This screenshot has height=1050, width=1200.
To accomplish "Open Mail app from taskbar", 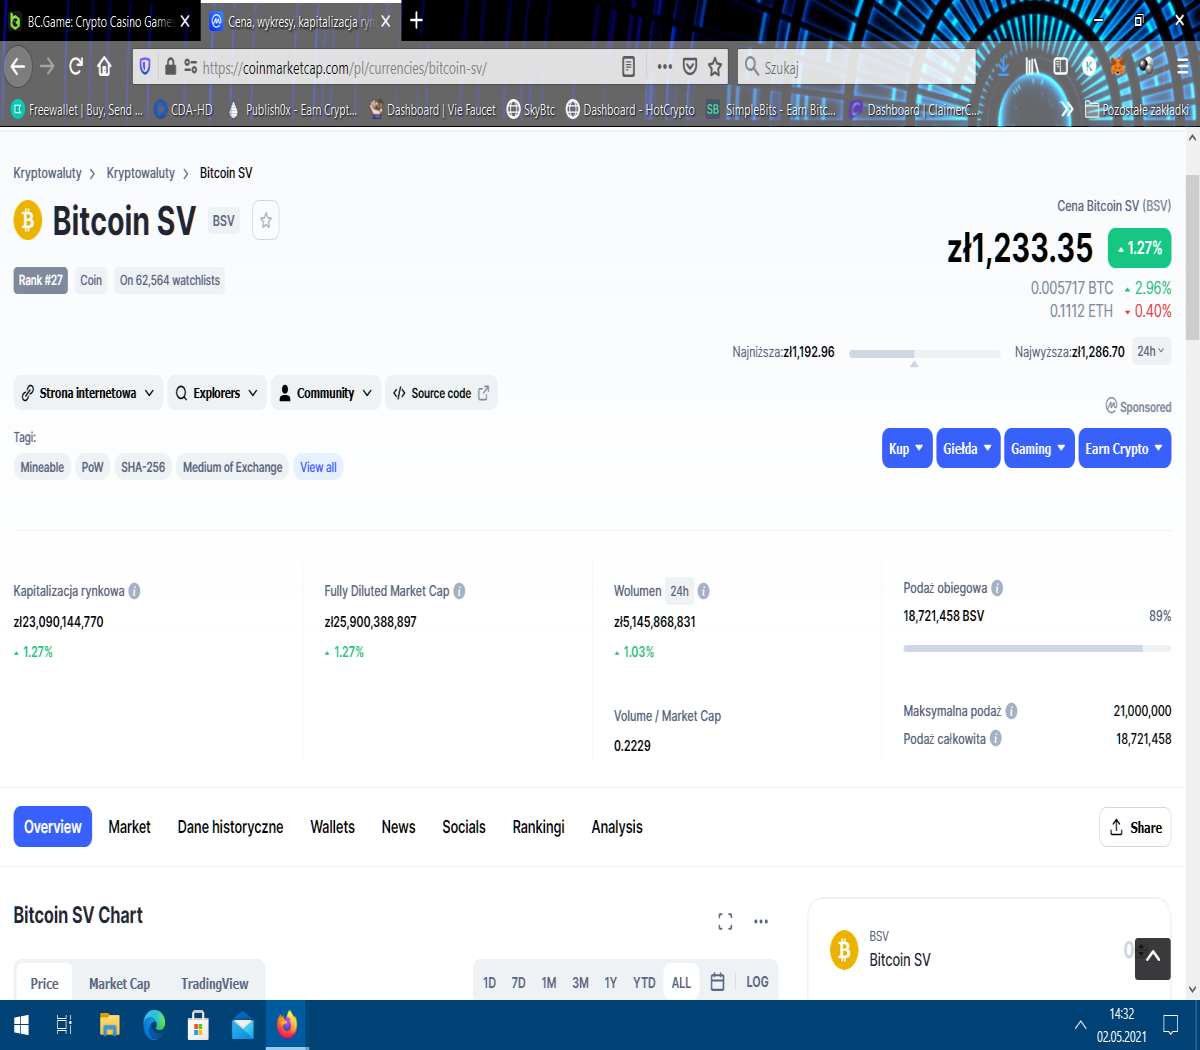I will pos(243,1025).
